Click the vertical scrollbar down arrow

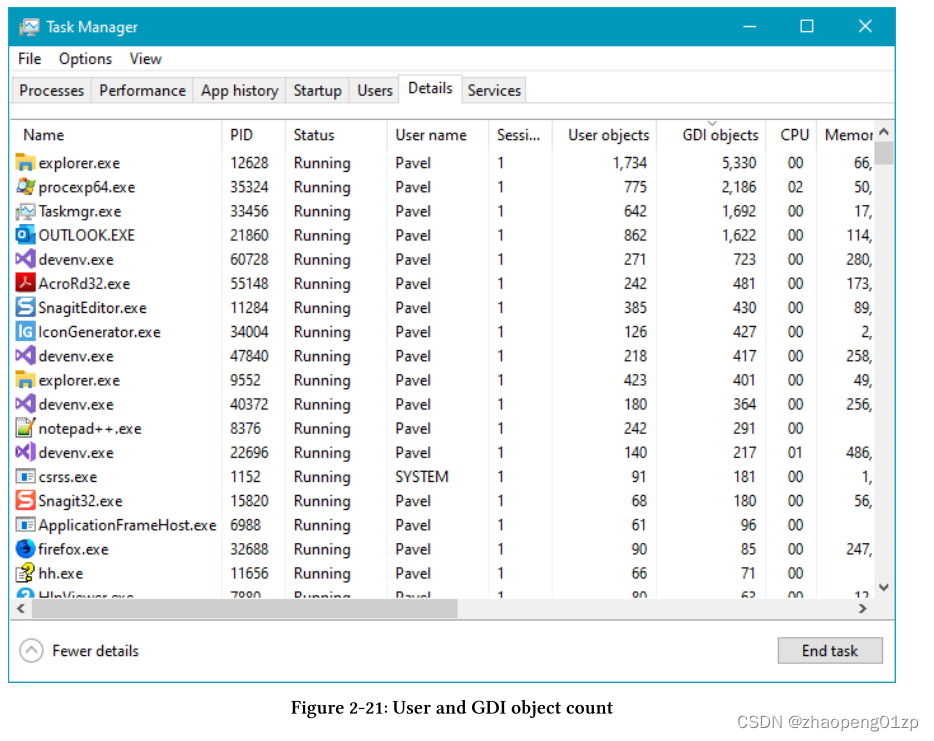pos(884,587)
